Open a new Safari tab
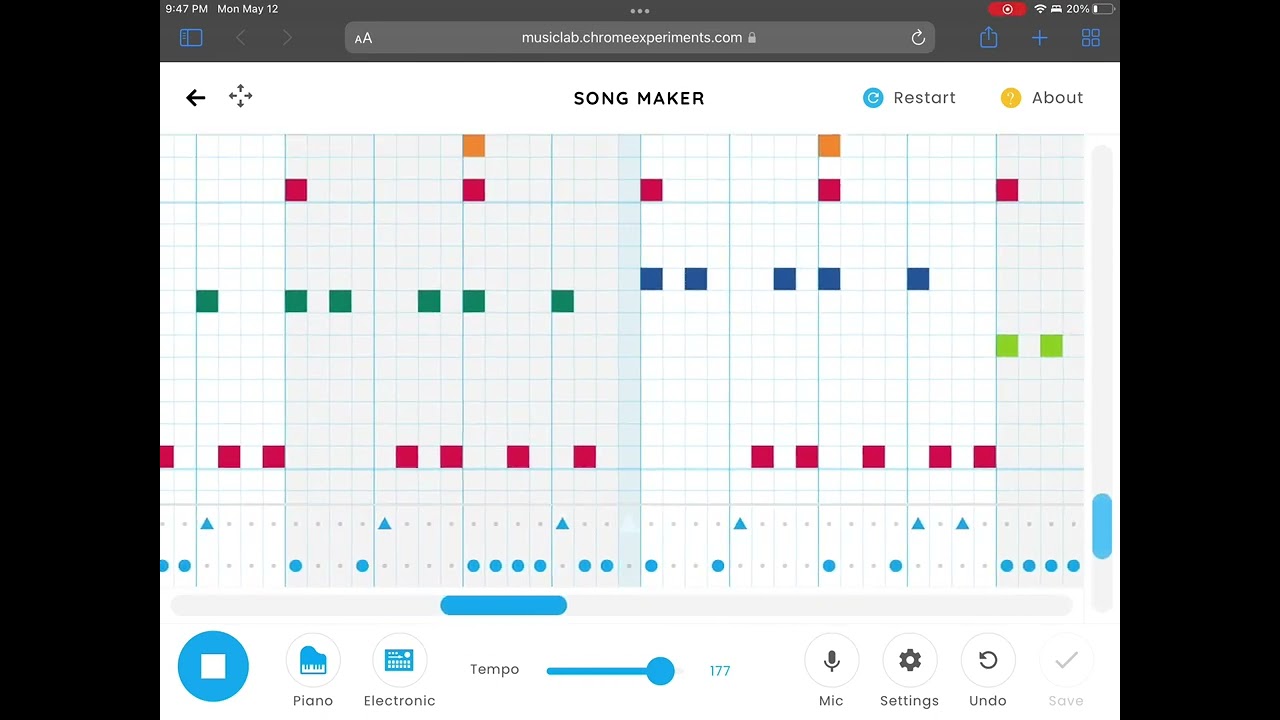 tap(1040, 38)
